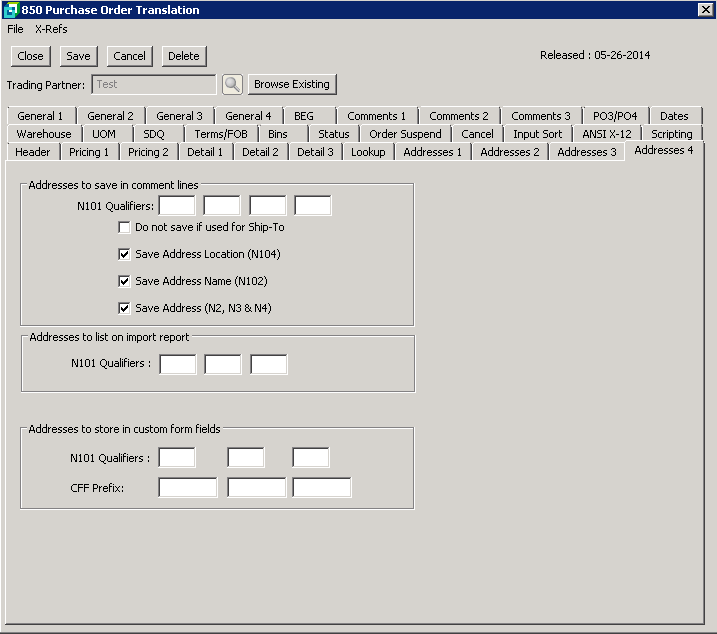Select the Scripting tab

671,134
